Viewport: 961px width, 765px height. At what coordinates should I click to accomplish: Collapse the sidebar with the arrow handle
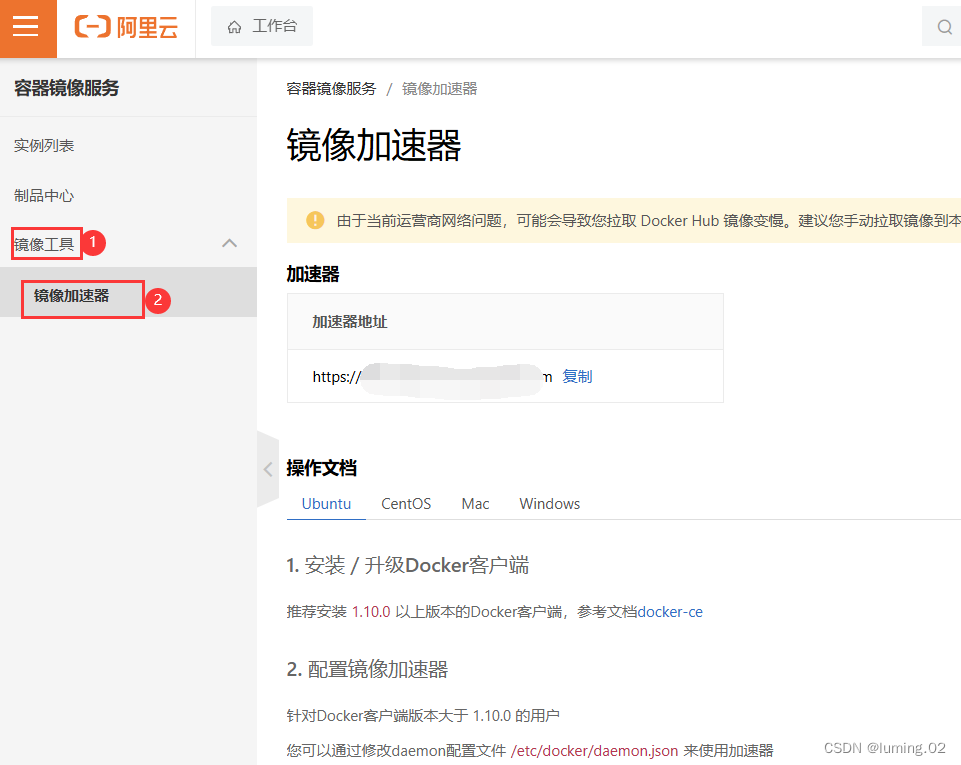tap(268, 470)
